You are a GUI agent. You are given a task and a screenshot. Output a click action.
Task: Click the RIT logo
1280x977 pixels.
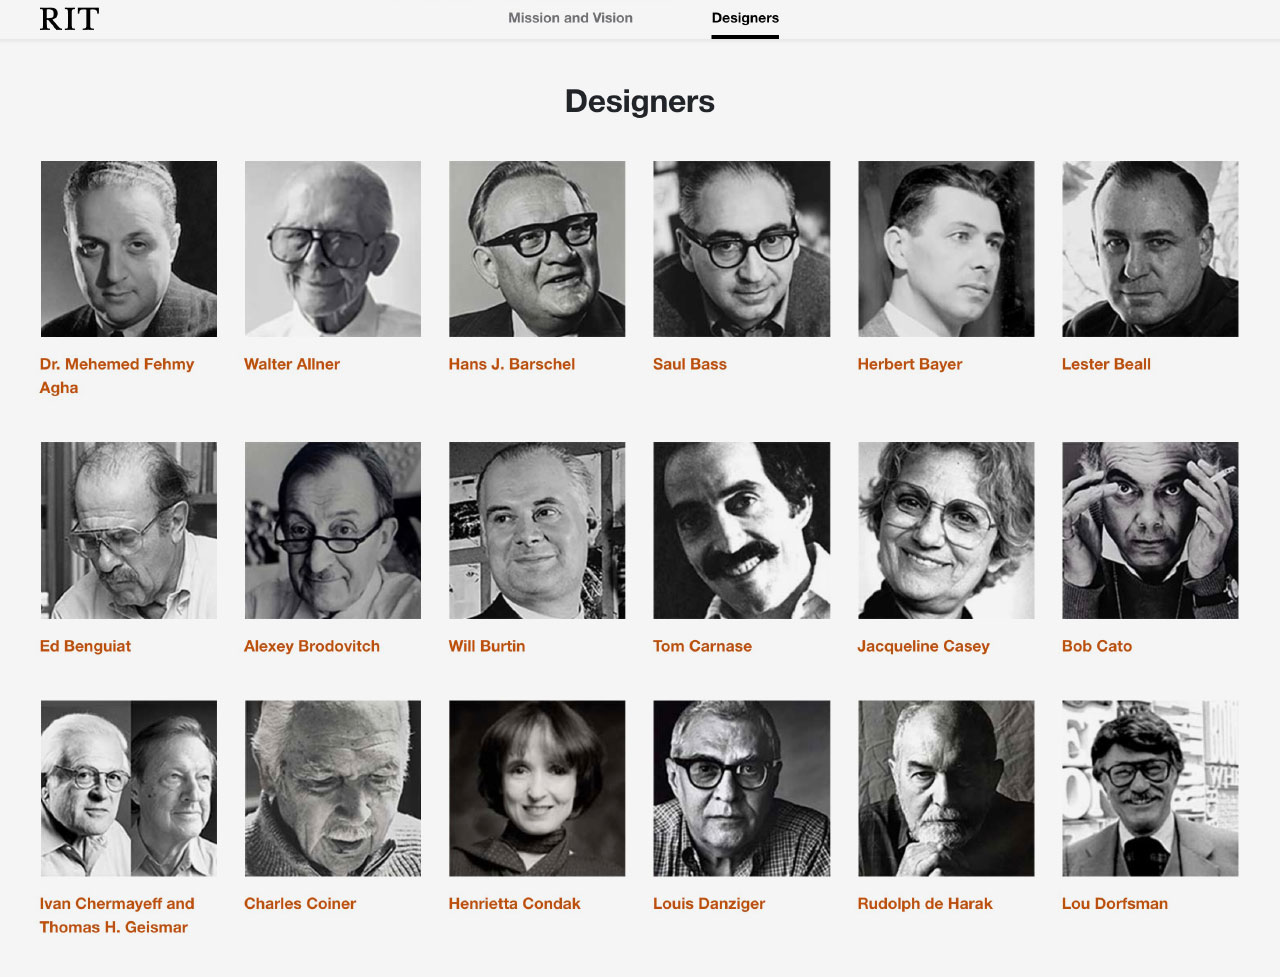click(69, 19)
